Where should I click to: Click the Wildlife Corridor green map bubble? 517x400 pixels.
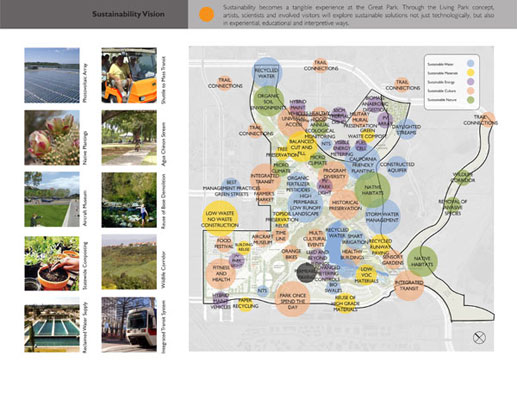tap(463, 177)
